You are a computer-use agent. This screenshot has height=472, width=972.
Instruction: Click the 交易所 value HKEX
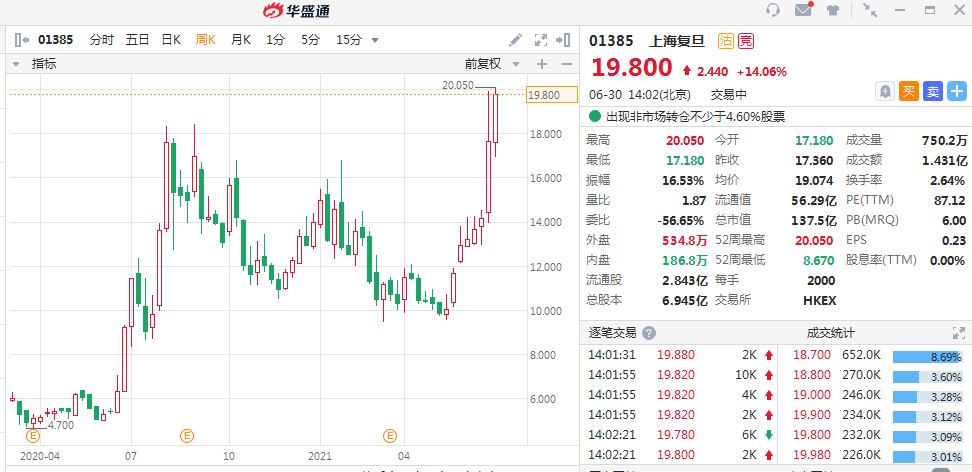[x=820, y=300]
